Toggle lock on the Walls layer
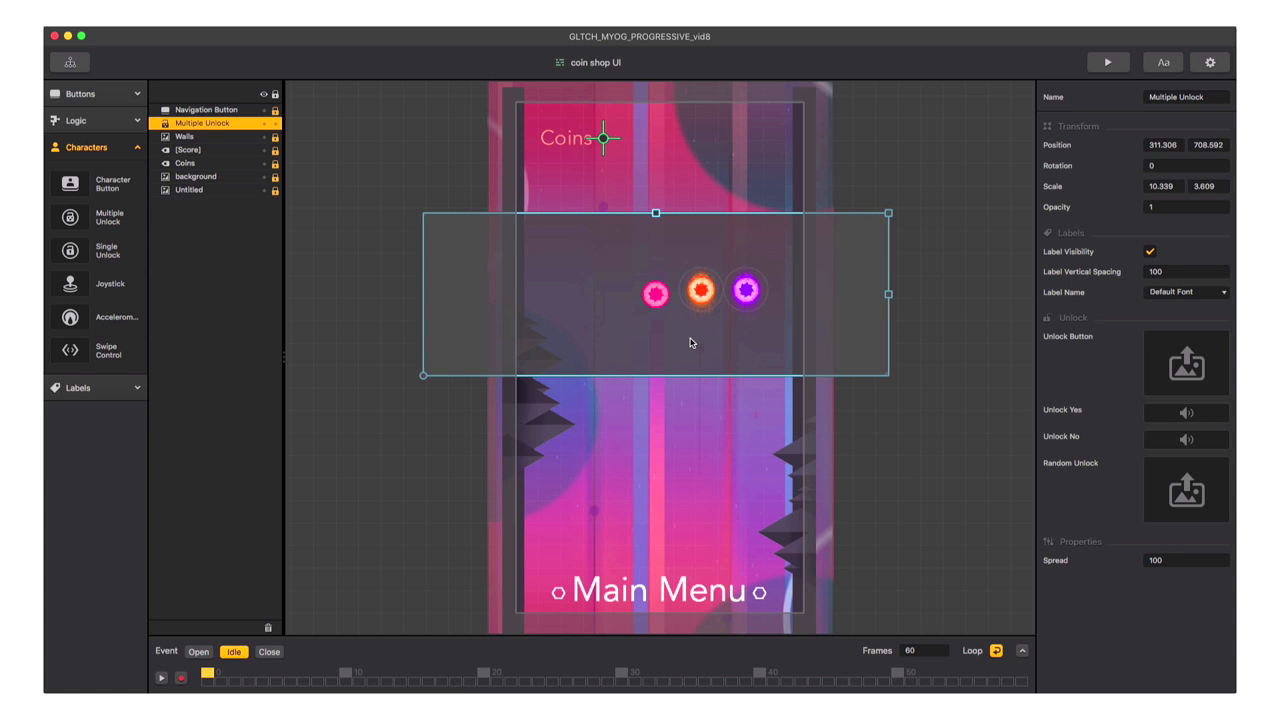 click(x=275, y=137)
